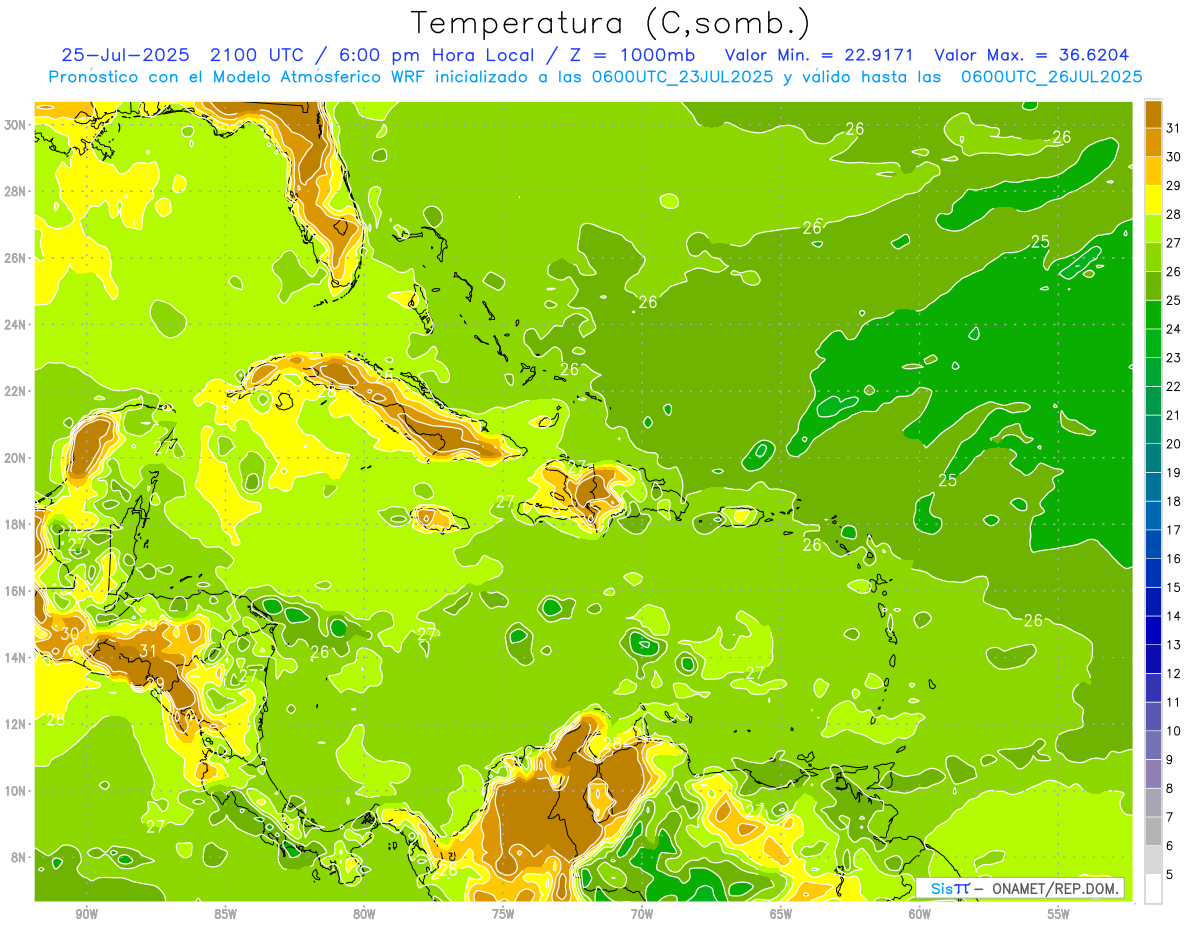Click the white swatch below 5 in the color bar
Screen dimensions: 1200x927
coord(1153,889)
